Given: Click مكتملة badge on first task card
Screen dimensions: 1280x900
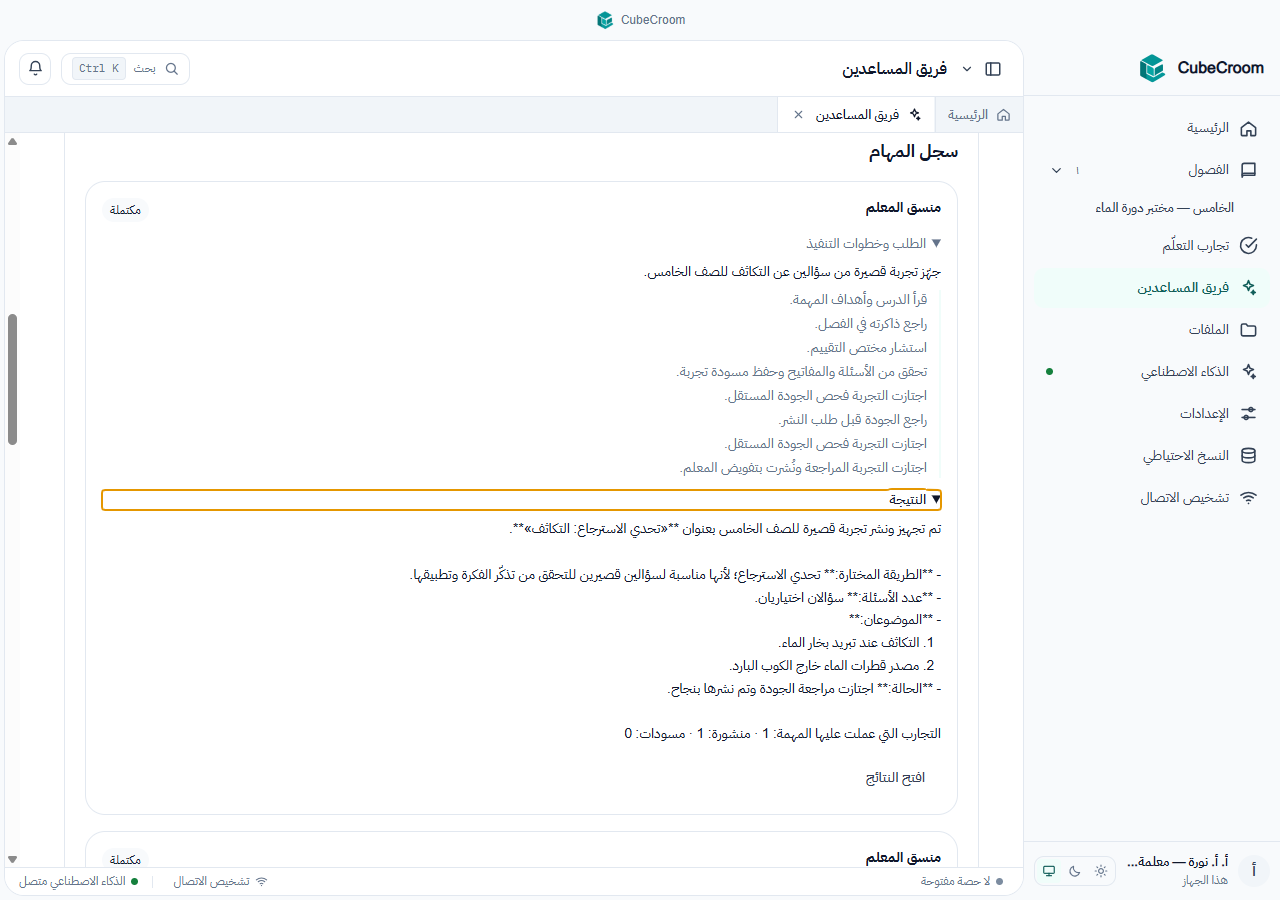Looking at the screenshot, I should [x=125, y=210].
